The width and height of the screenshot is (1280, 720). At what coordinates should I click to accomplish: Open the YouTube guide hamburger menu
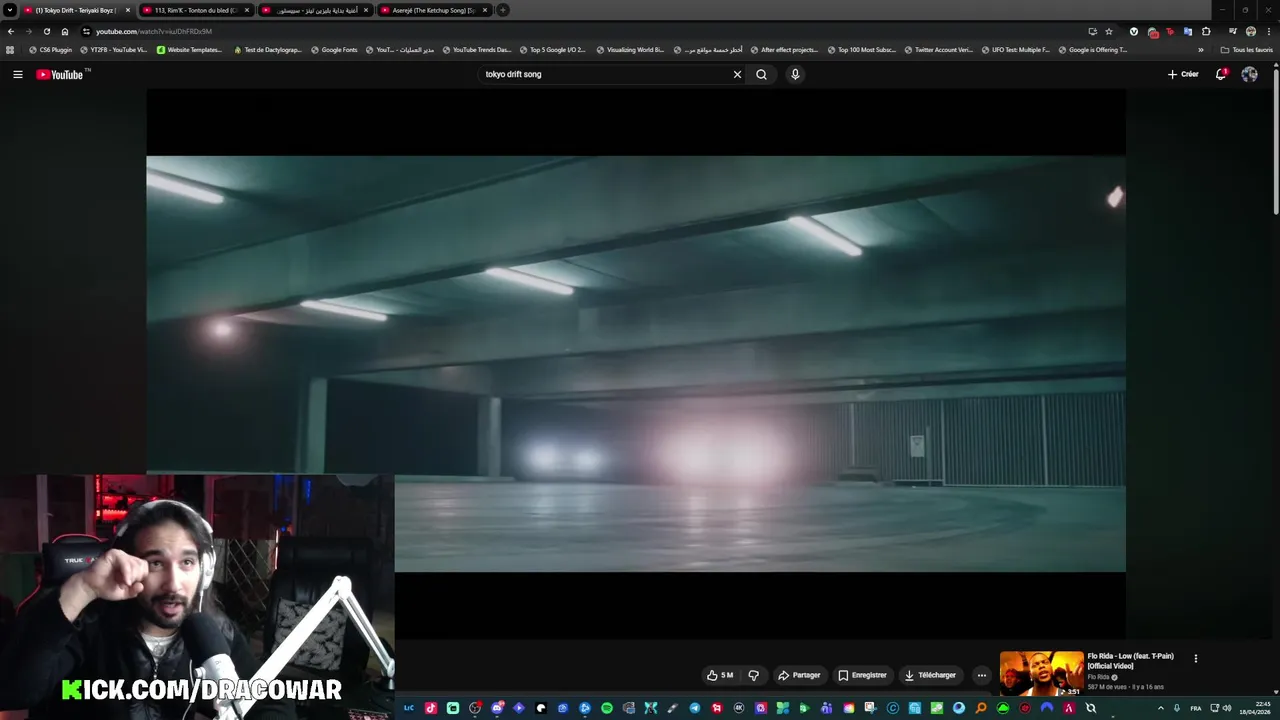pyautogui.click(x=17, y=74)
